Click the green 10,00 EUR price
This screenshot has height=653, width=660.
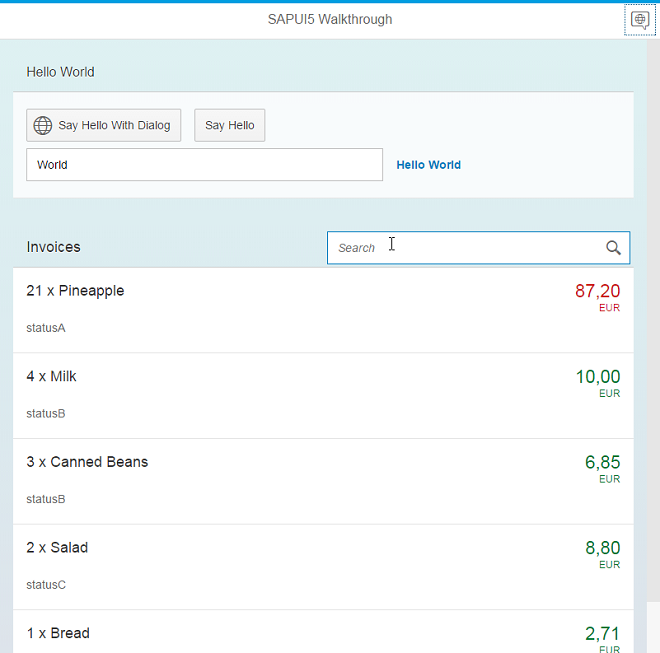597,378
